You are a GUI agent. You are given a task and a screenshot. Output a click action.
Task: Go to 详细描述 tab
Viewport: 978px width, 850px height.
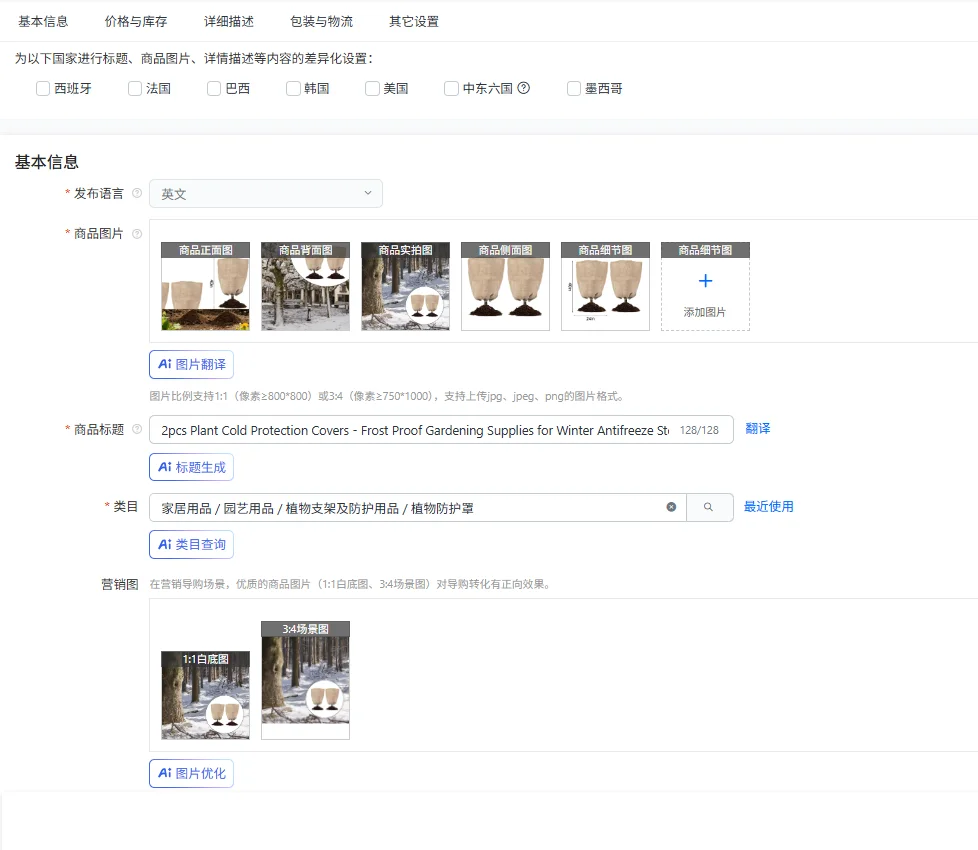229,21
